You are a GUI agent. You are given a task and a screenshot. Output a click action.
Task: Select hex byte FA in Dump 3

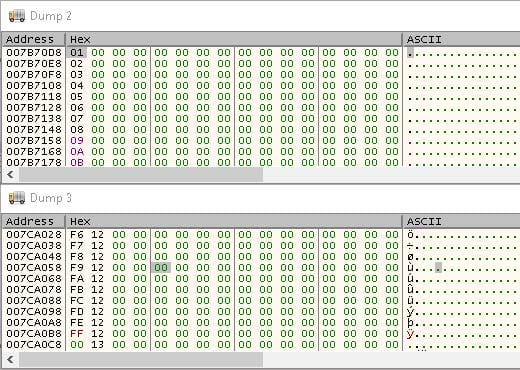(x=77, y=279)
